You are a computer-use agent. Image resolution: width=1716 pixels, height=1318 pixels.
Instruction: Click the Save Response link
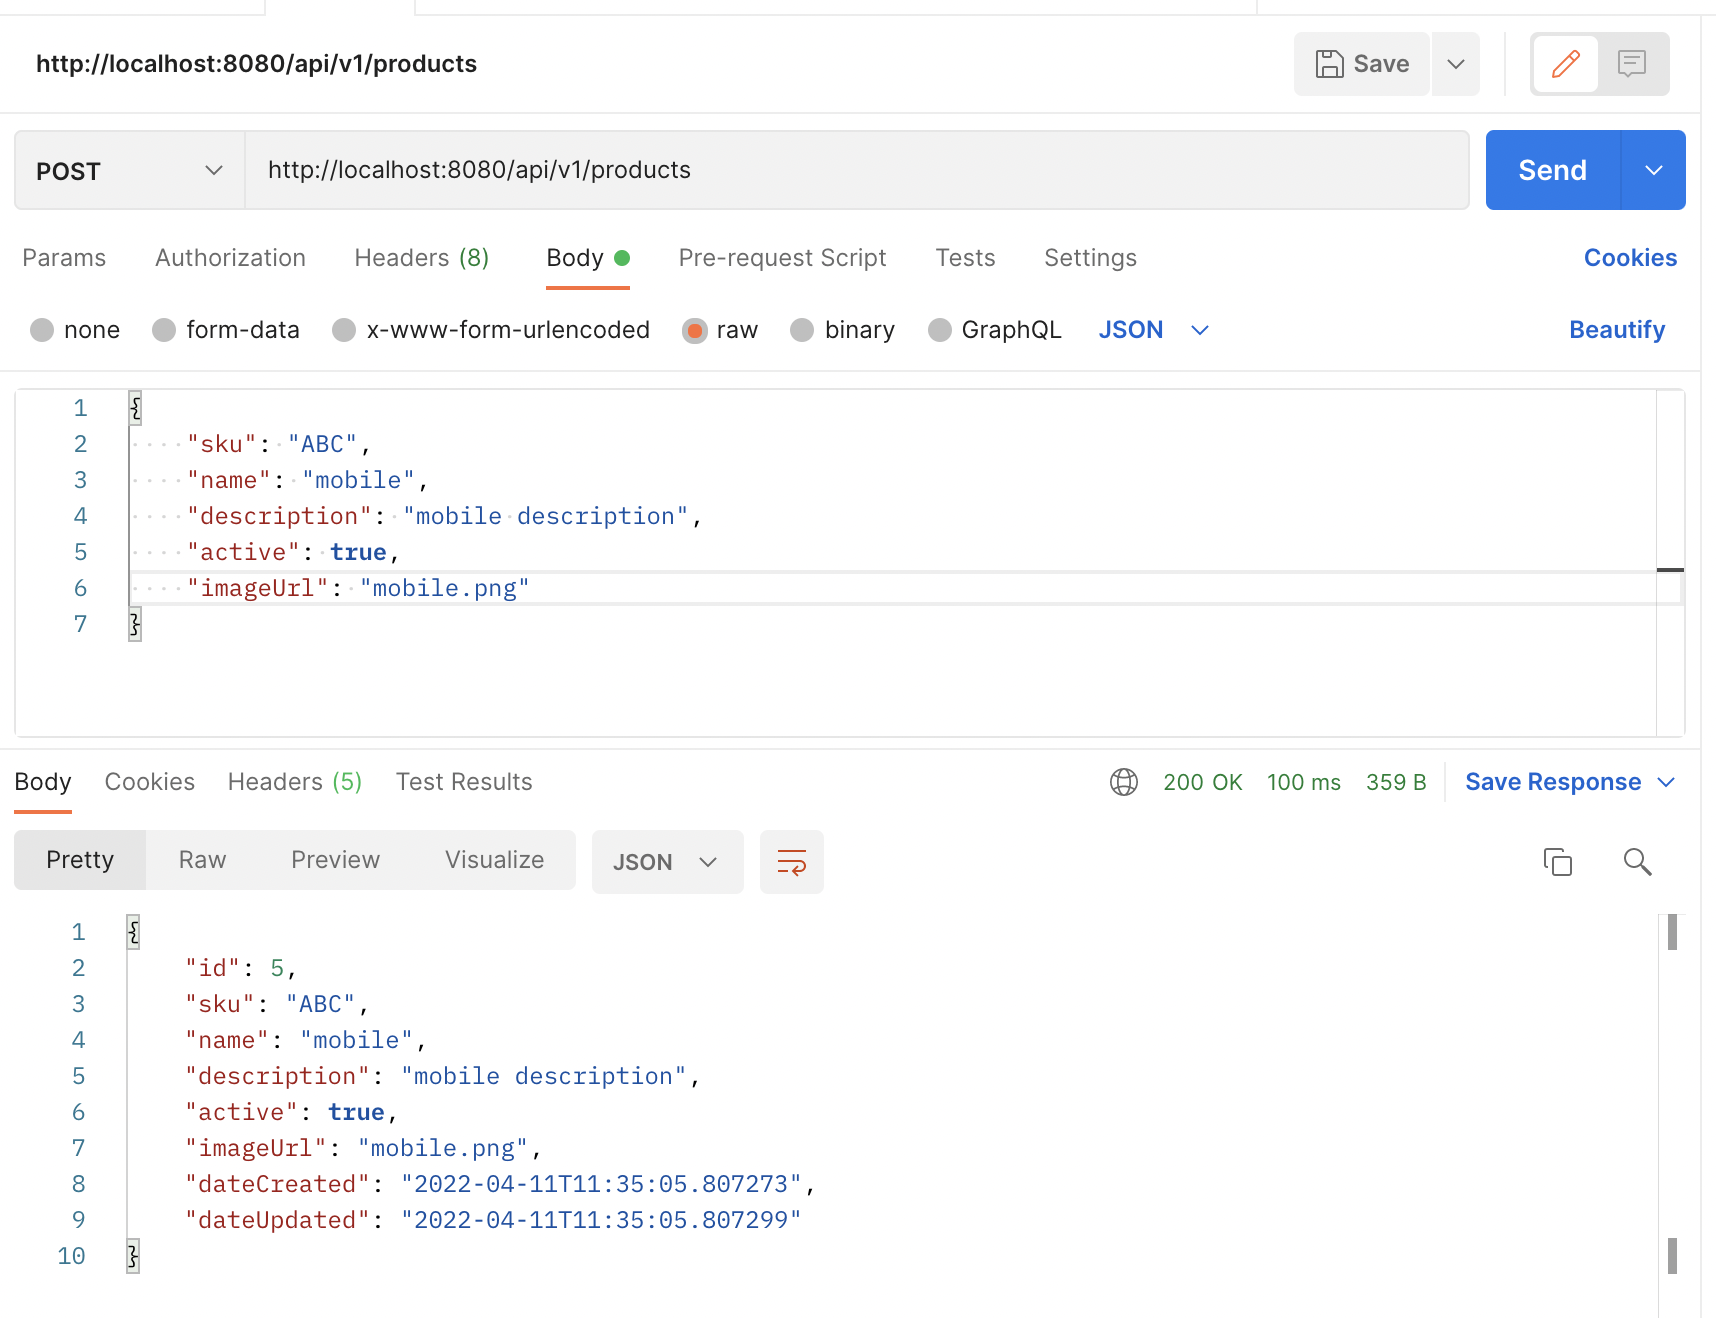tap(1553, 782)
